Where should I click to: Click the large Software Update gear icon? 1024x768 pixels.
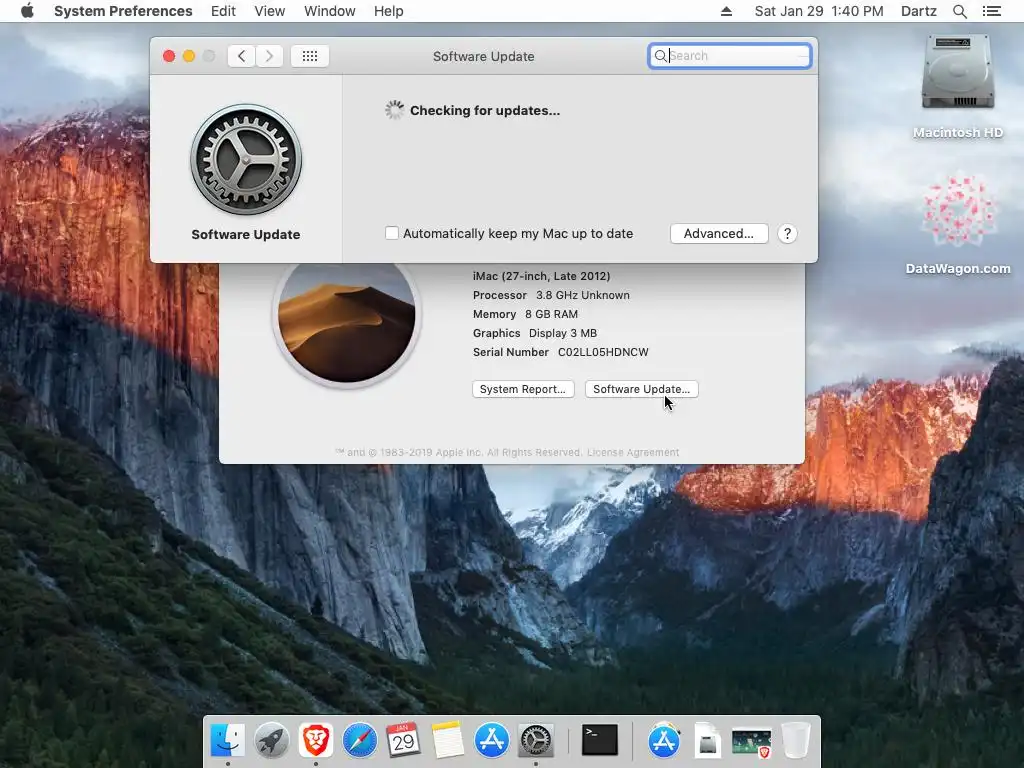246,160
